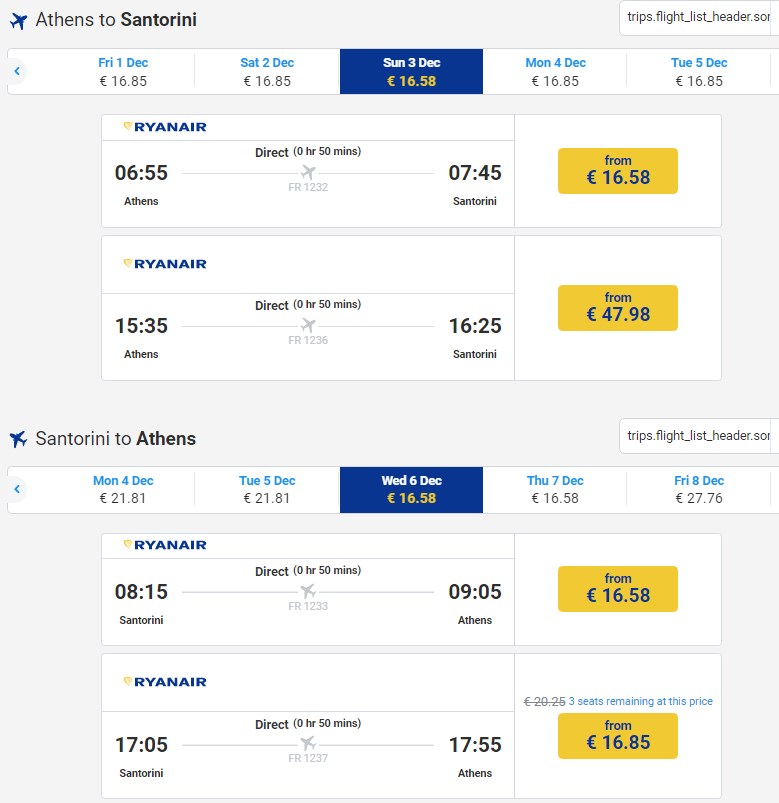Select the € 47.98 fare for 15:35 flight

tap(617, 308)
